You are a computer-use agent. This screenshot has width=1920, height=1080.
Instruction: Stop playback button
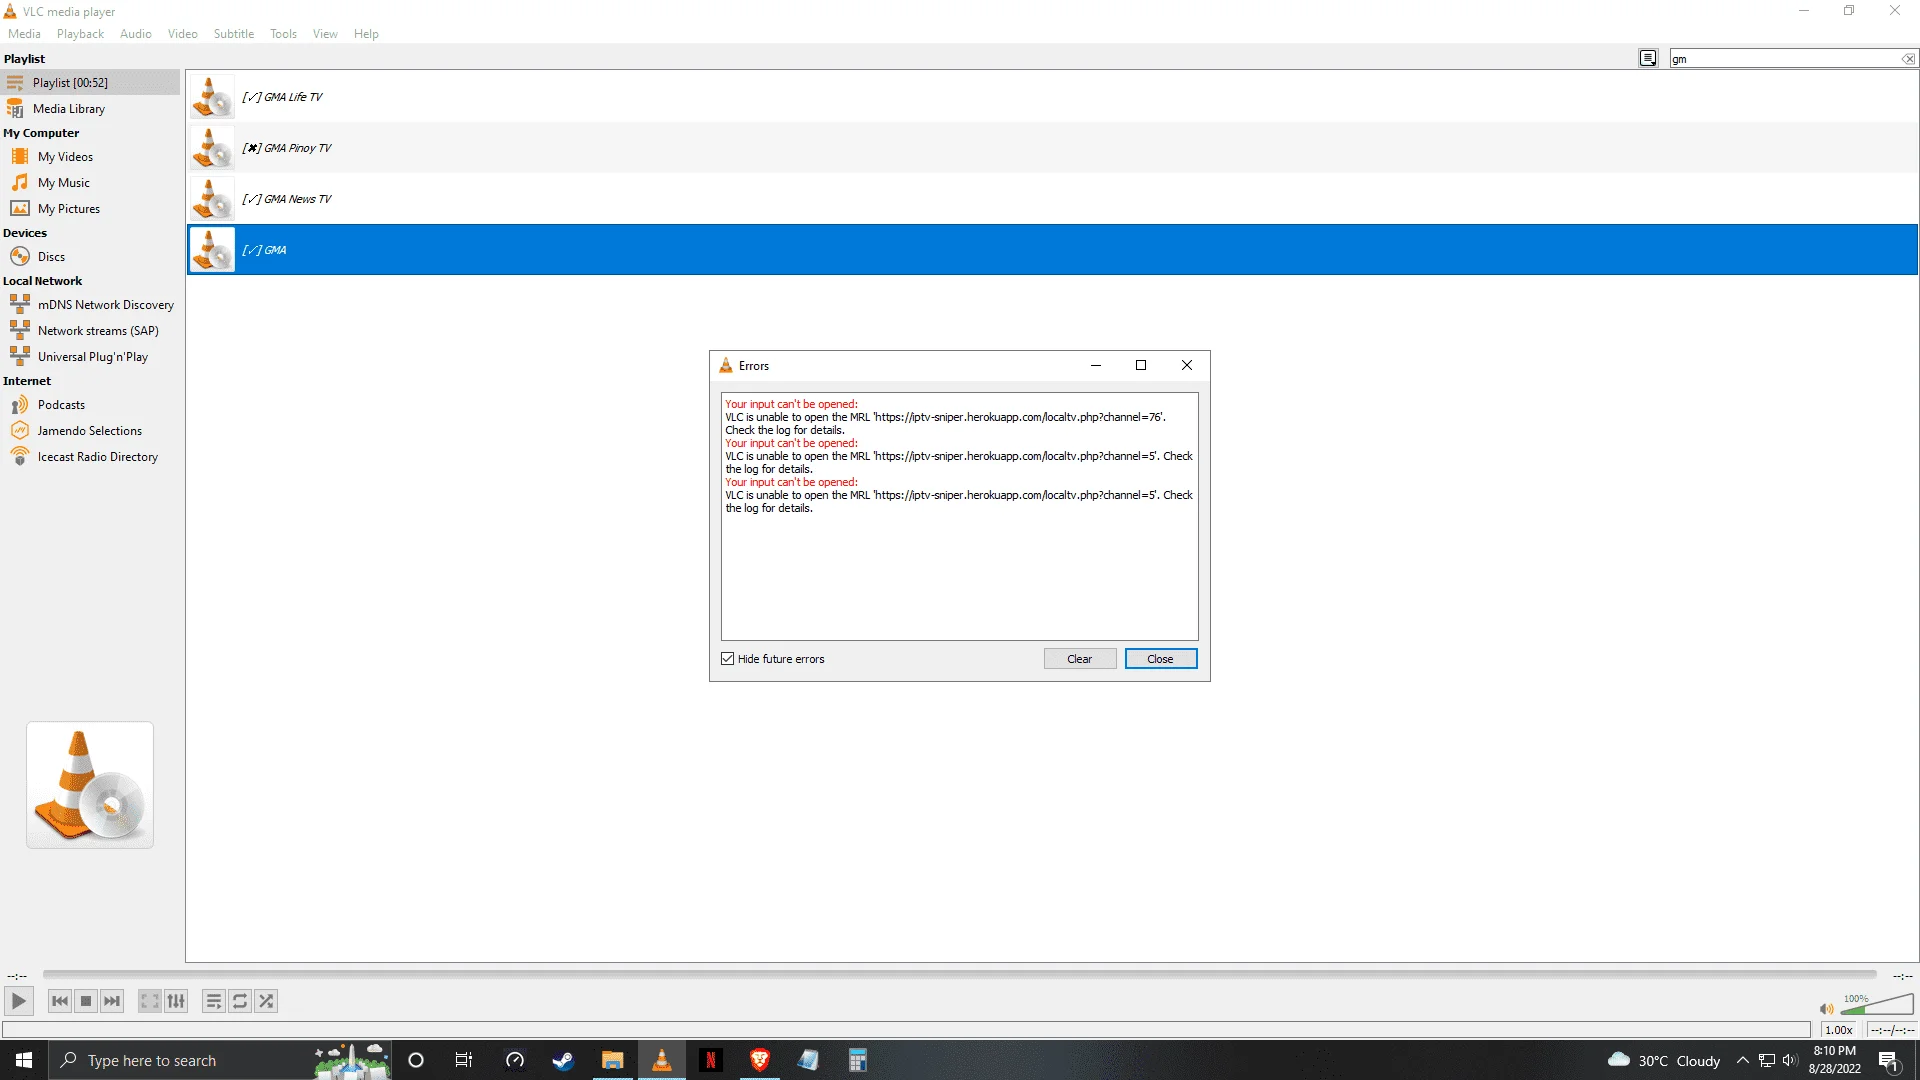(86, 1001)
